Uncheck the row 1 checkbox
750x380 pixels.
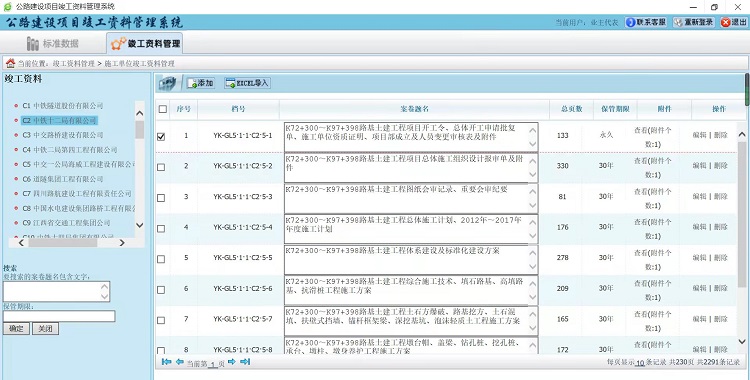pos(161,137)
